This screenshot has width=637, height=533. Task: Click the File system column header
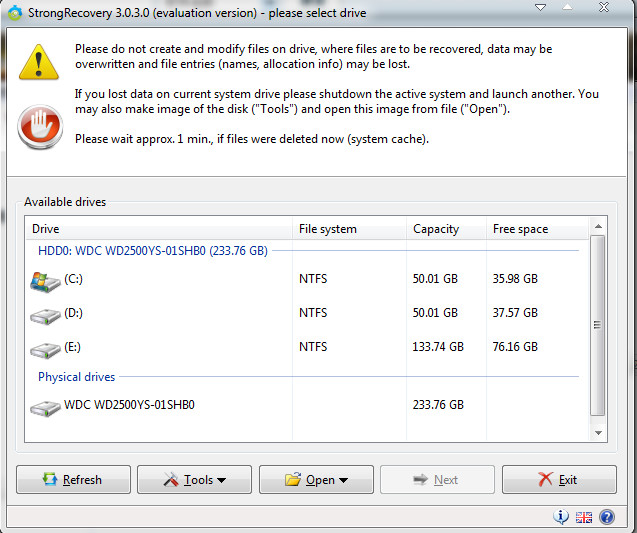click(349, 229)
